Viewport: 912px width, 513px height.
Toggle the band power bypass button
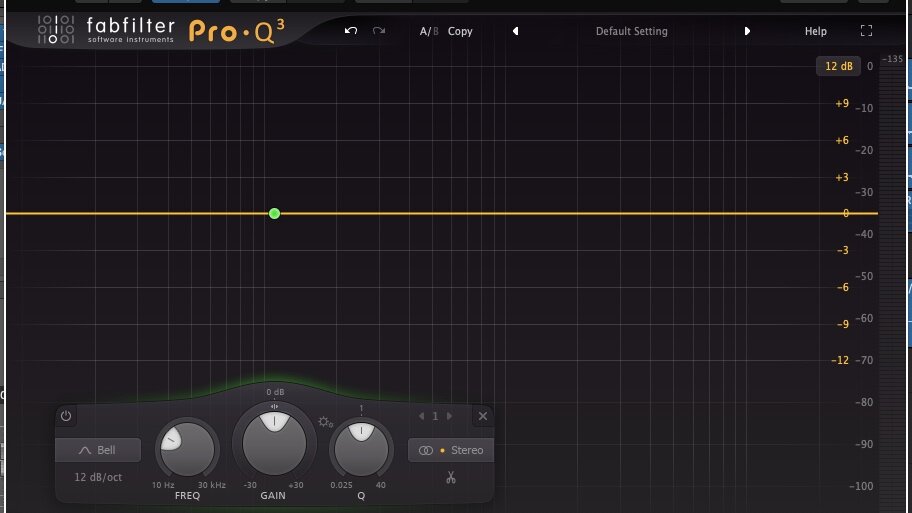[66, 416]
